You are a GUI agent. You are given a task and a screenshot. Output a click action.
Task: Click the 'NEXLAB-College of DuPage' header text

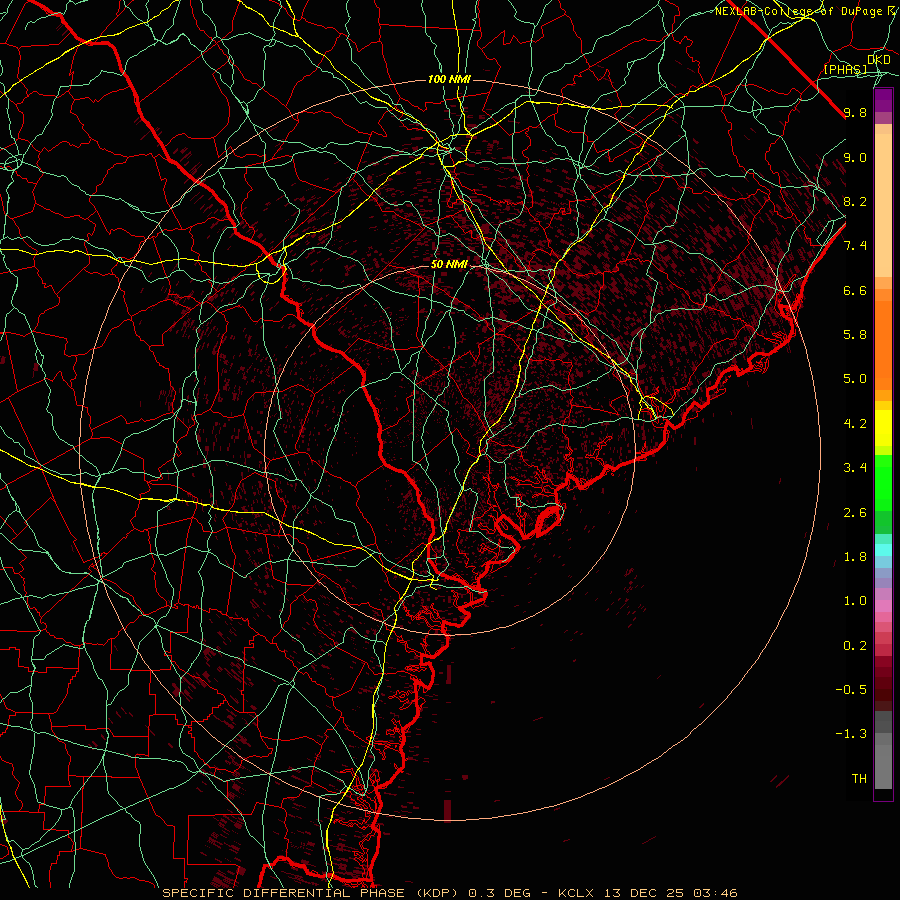pos(798,11)
